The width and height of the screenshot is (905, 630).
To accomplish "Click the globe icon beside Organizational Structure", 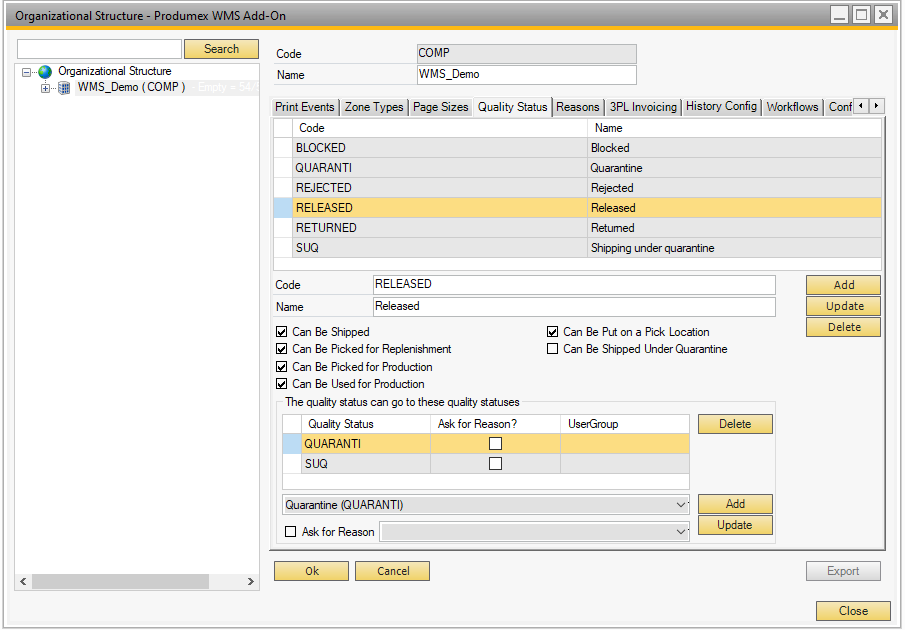I will pos(45,72).
